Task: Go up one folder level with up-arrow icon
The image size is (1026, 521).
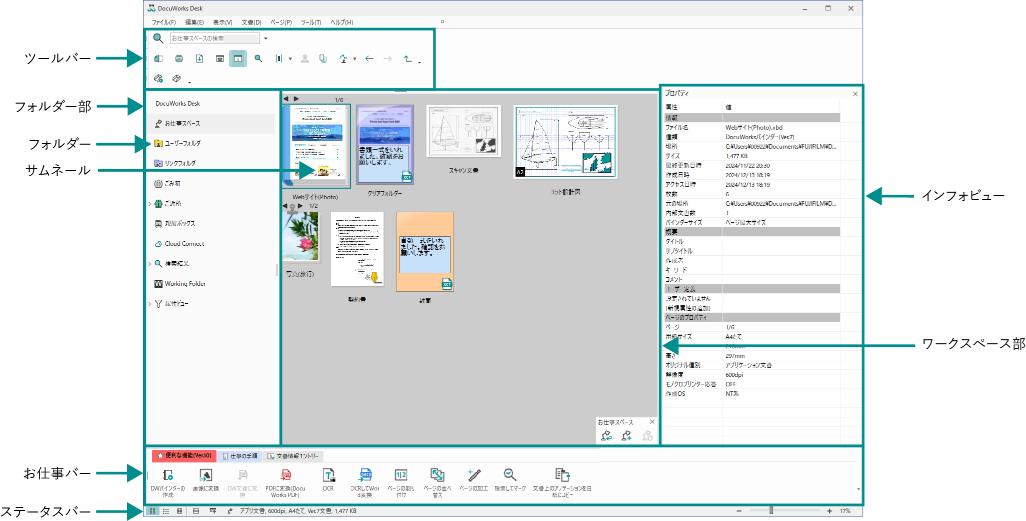Action: (408, 59)
